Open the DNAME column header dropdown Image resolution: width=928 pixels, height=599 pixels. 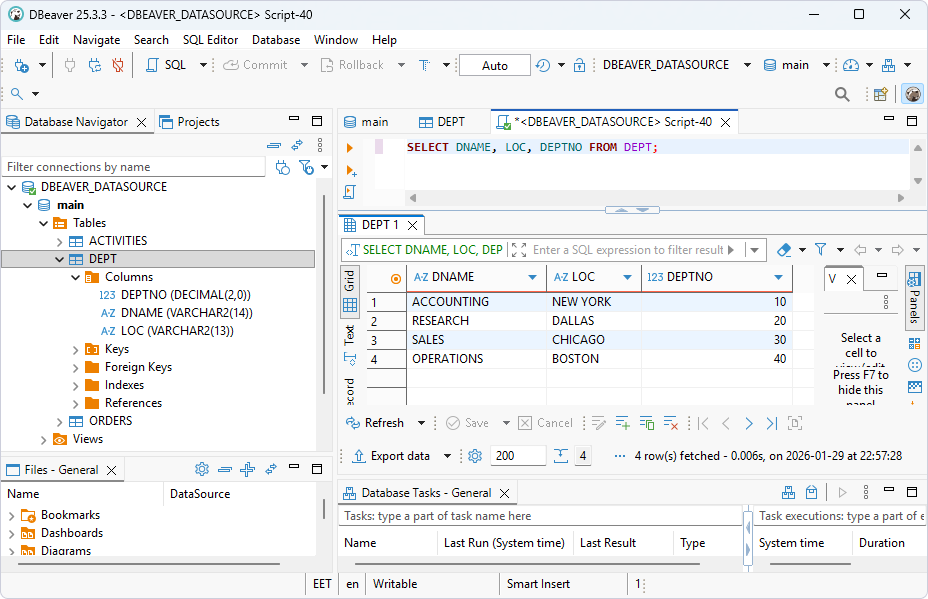529,277
